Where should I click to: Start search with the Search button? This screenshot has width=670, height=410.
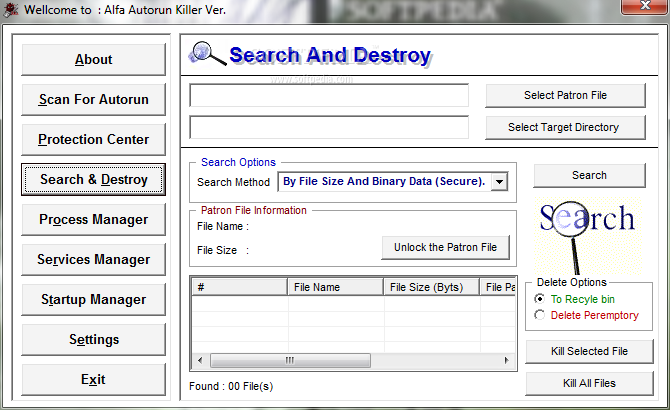click(x=589, y=175)
